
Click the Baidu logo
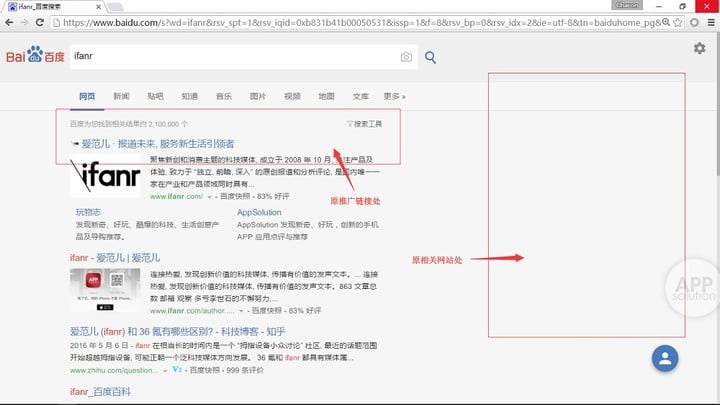click(x=35, y=56)
